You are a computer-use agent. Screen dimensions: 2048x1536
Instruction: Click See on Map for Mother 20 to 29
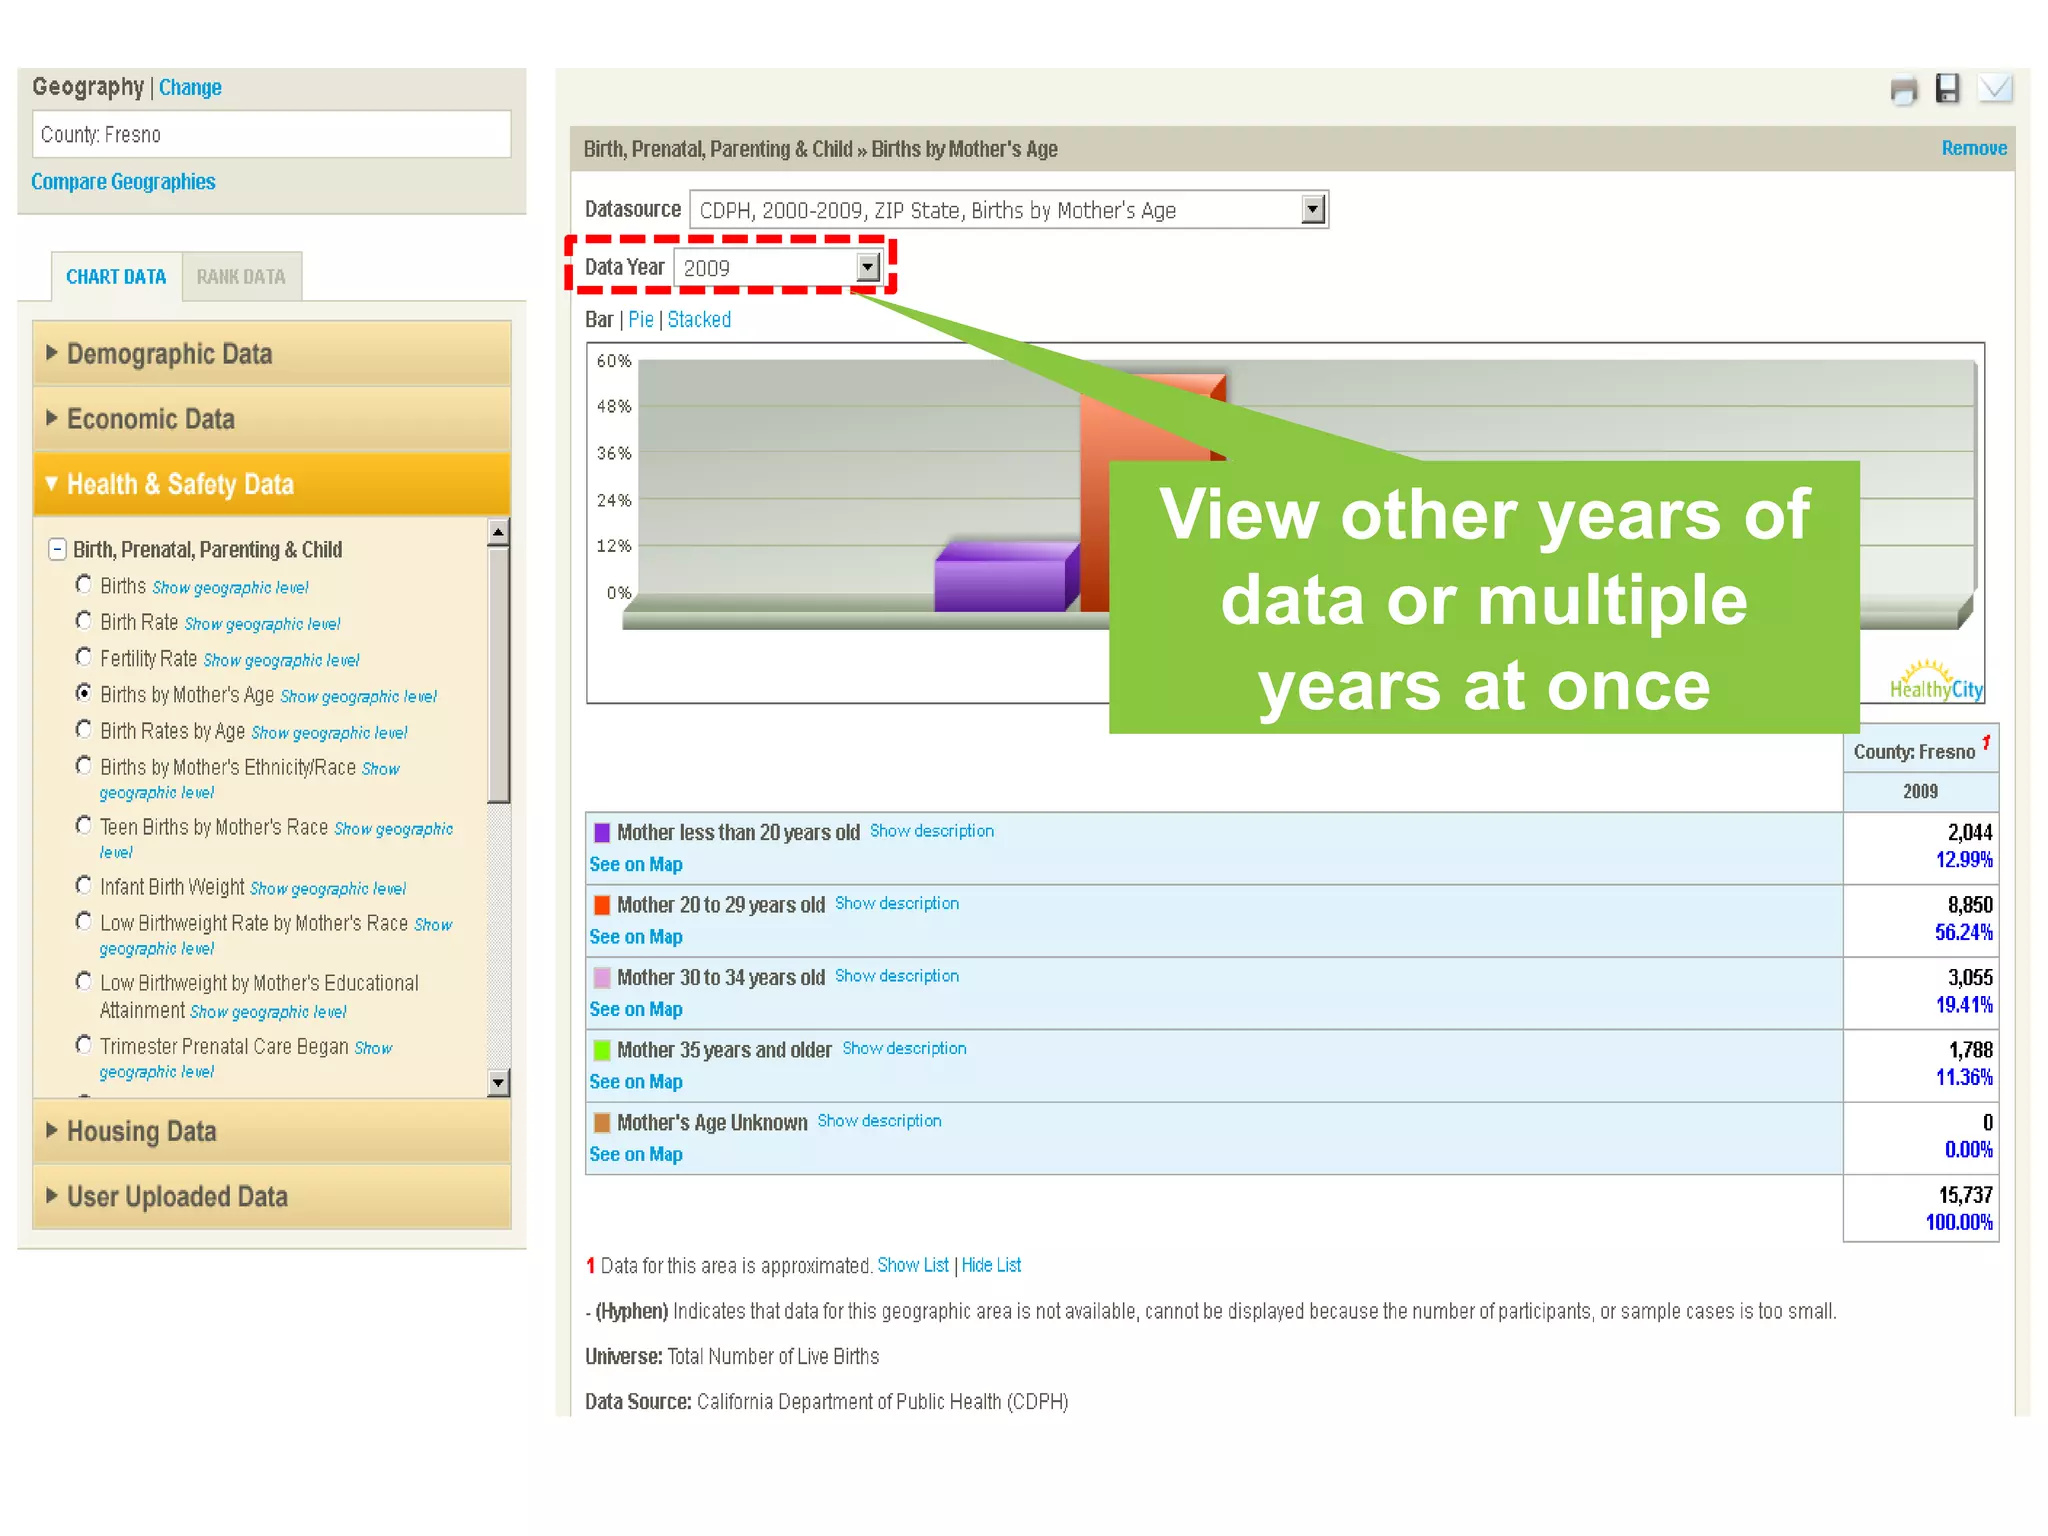click(636, 937)
